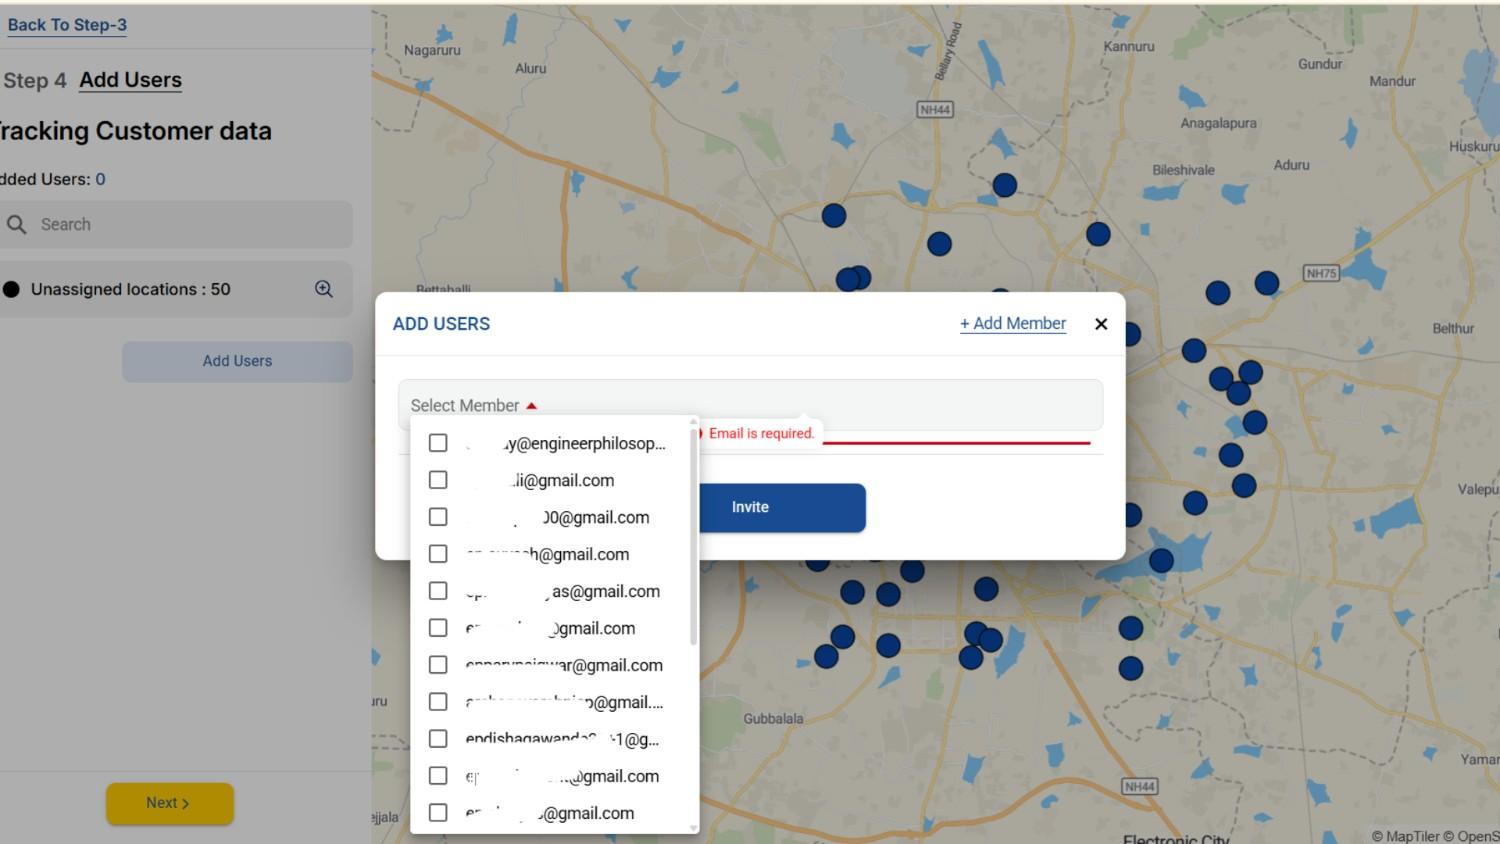Select the checkbox for email ending ar@gmail.com
1500x844 pixels.
(x=438, y=665)
